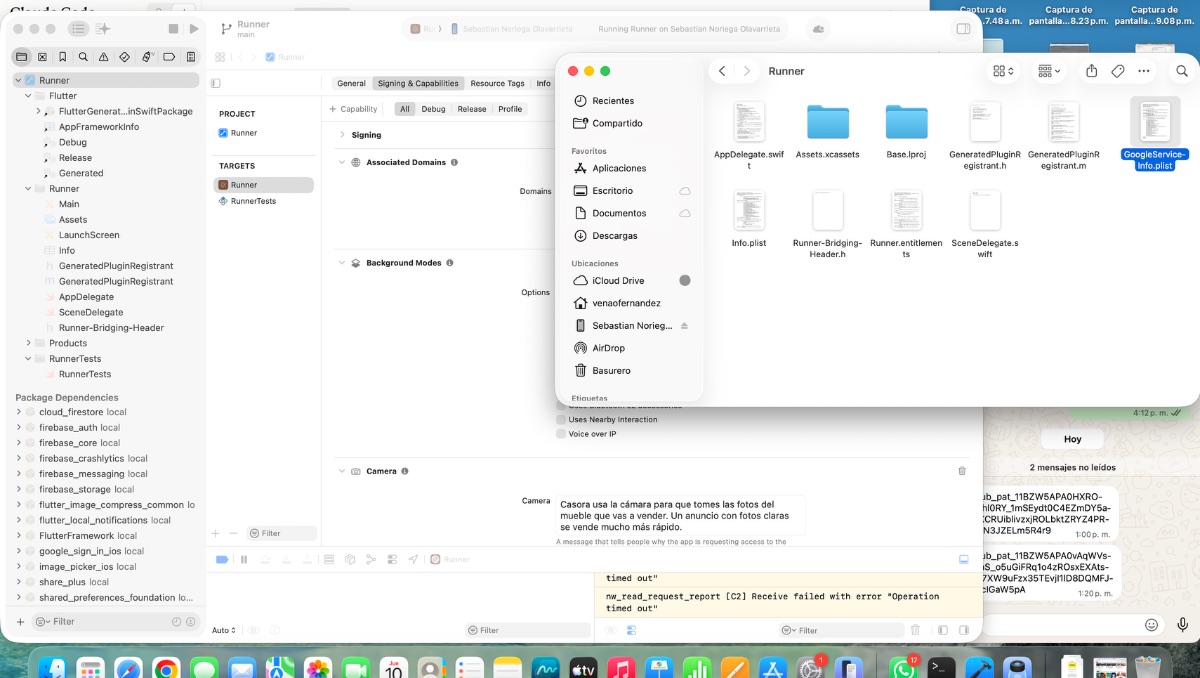Delete the Camera capability with its trash icon

click(962, 471)
